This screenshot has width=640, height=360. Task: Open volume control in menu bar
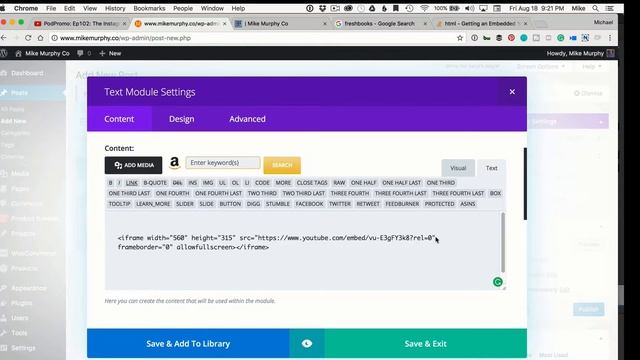(x=469, y=8)
